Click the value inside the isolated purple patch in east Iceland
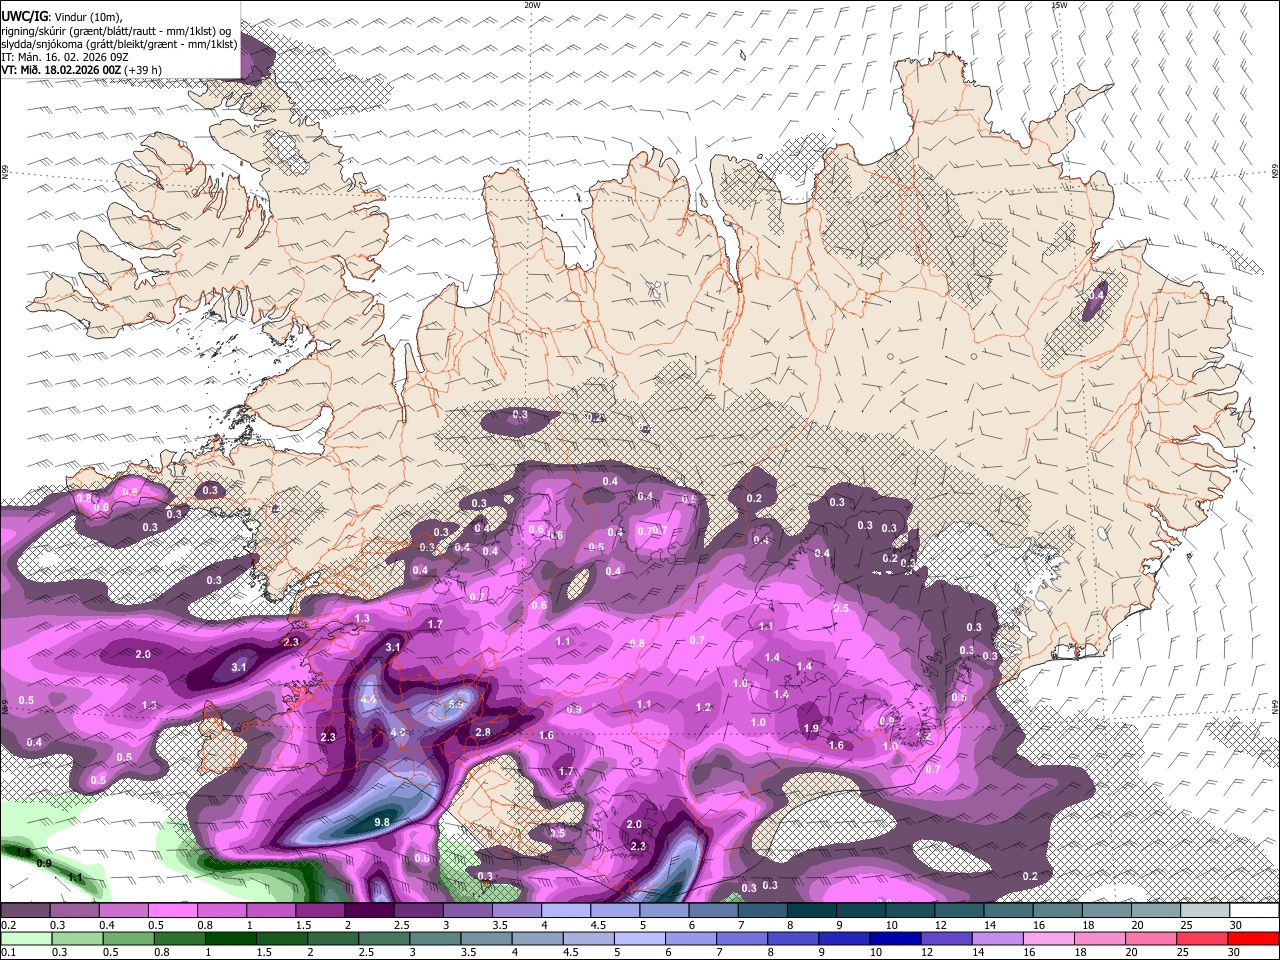1280x960 pixels. click(x=1097, y=296)
